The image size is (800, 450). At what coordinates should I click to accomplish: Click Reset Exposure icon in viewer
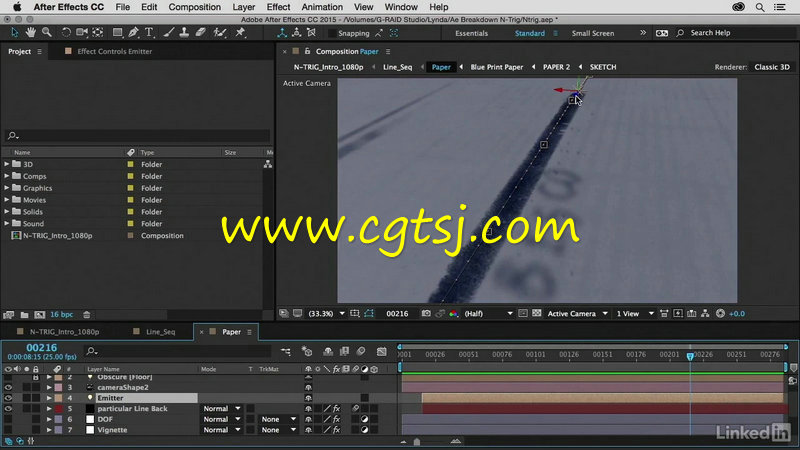pyautogui.click(x=720, y=313)
